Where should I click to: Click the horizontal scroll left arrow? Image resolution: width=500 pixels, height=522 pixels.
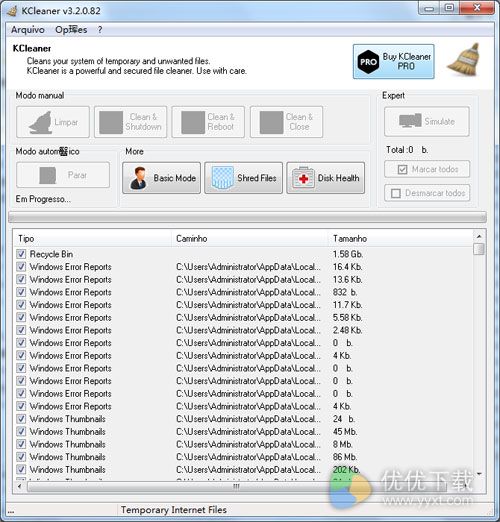[x=19, y=486]
